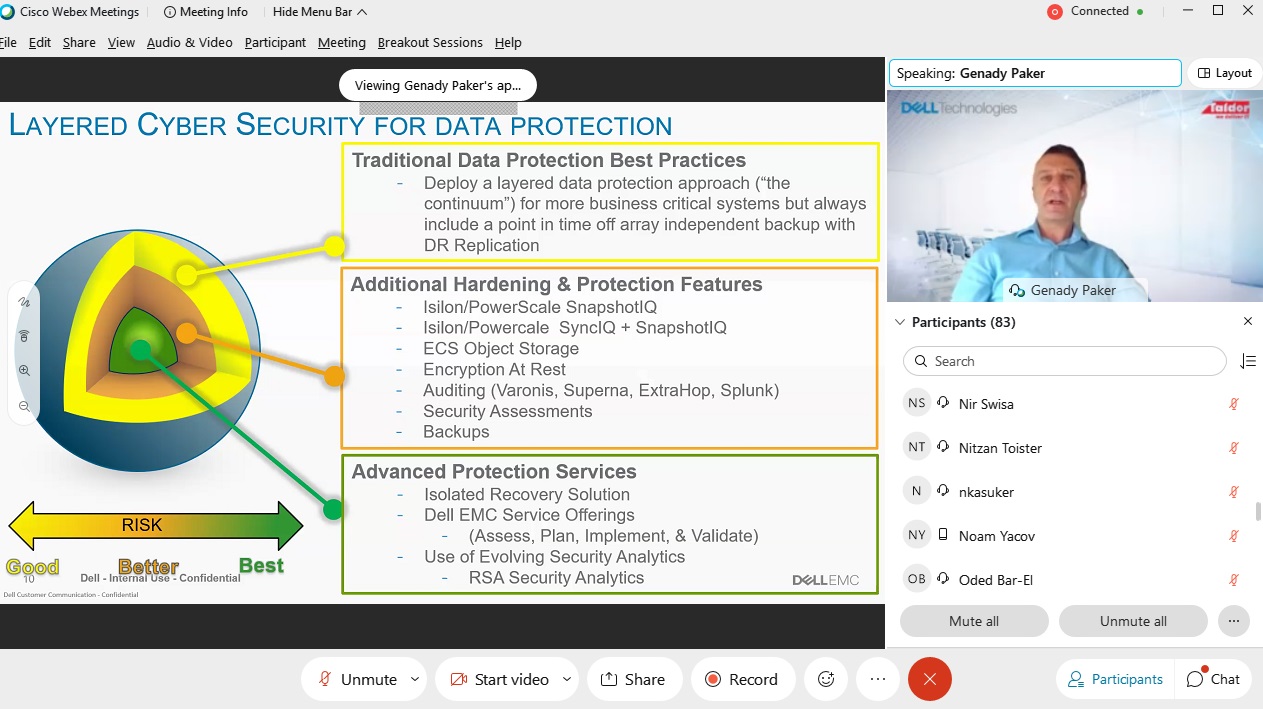The width and height of the screenshot is (1263, 709).
Task: Click the Speaking: Genady Paker field
Action: point(1035,73)
